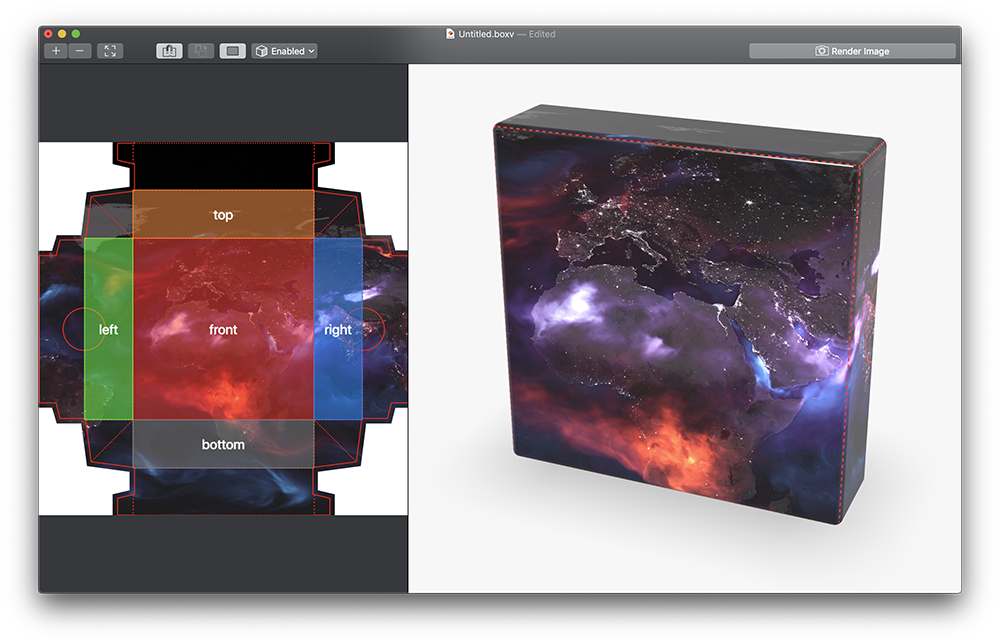1000x644 pixels.
Task: Select the left face region
Action: (x=108, y=329)
